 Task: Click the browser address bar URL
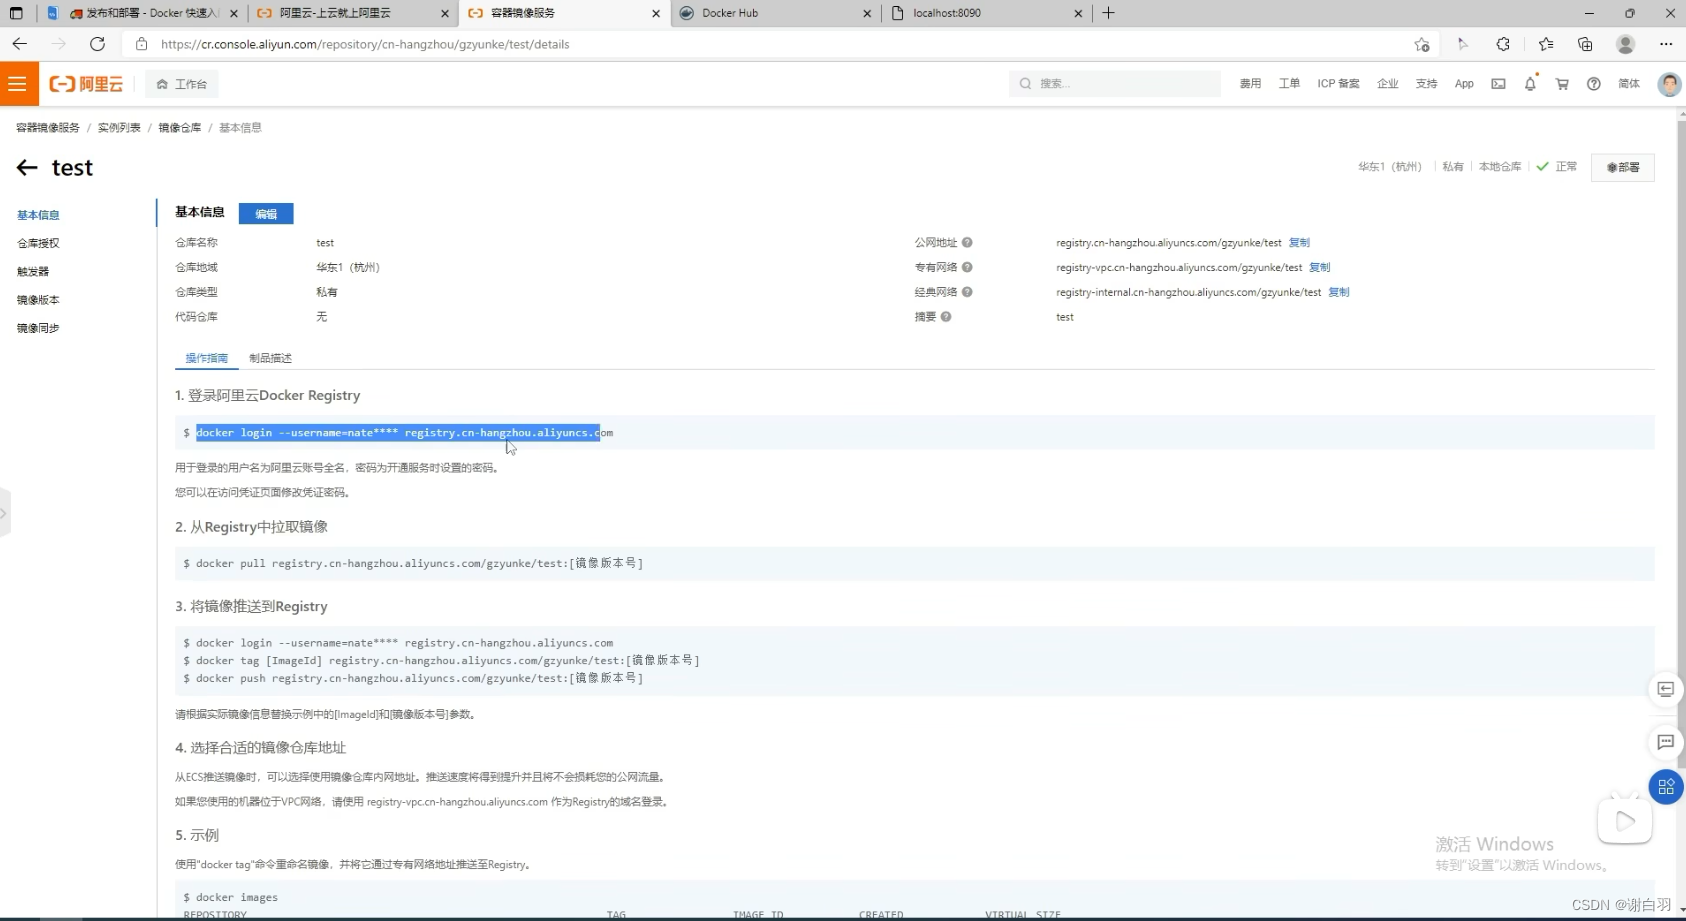click(x=365, y=44)
